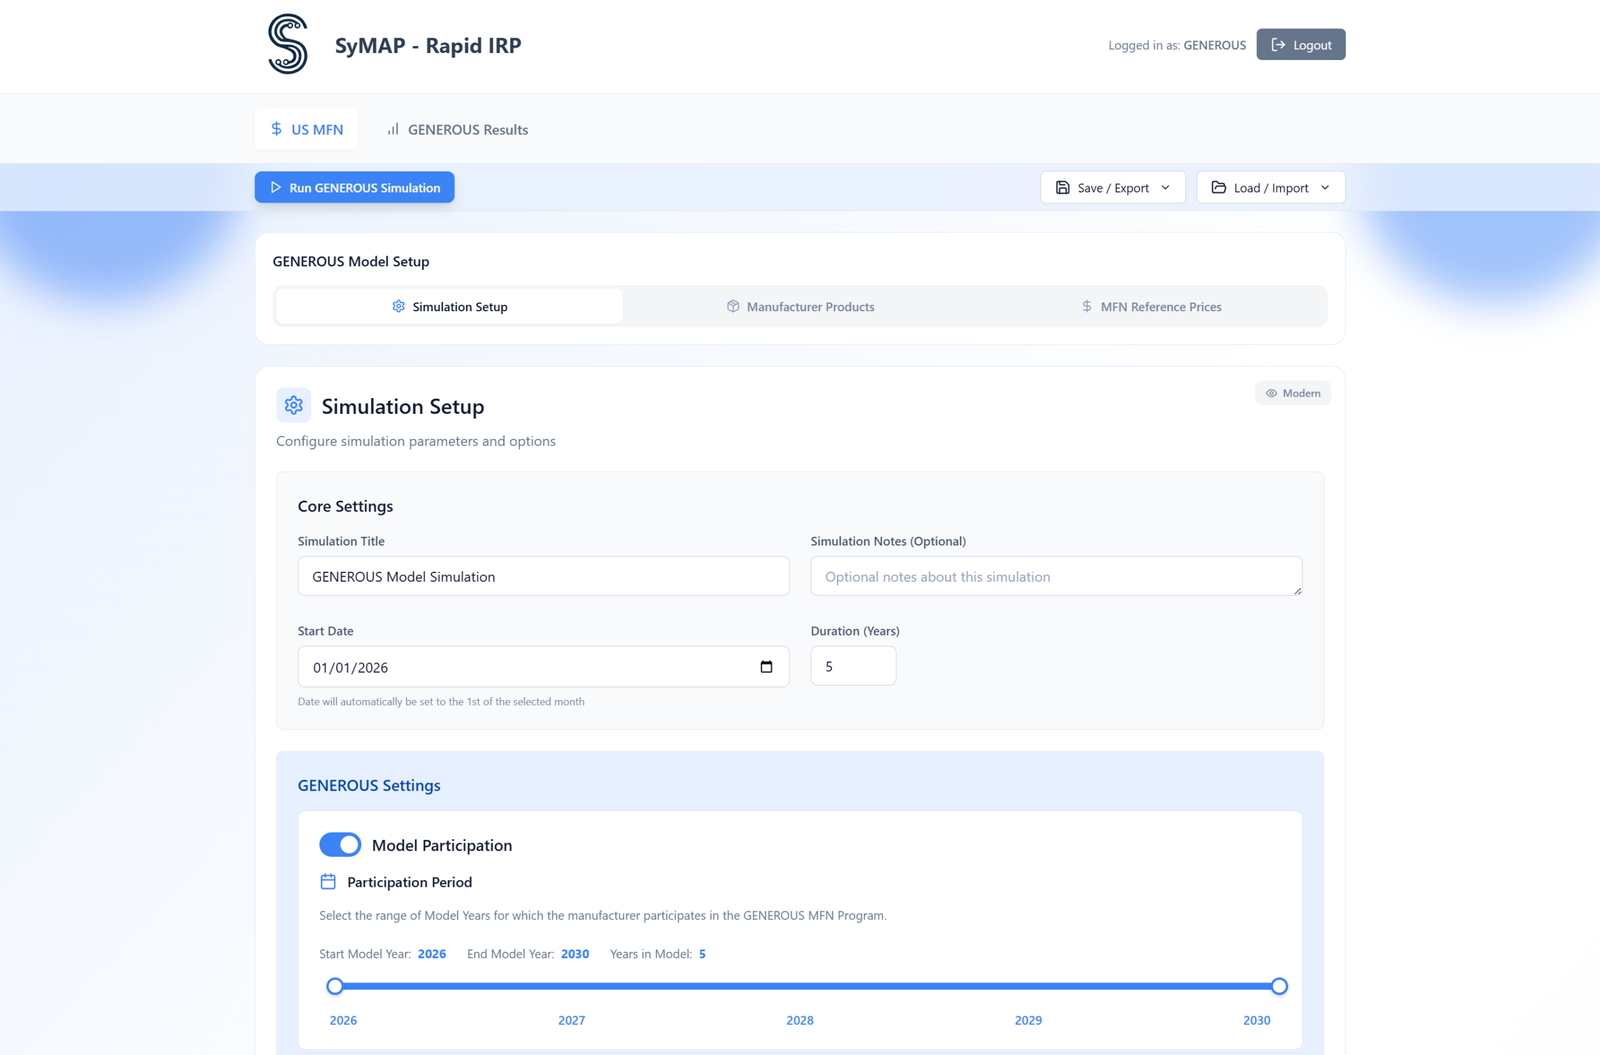This screenshot has height=1055, width=1600.
Task: Click the logout icon in the Logout button
Action: 1279,44
